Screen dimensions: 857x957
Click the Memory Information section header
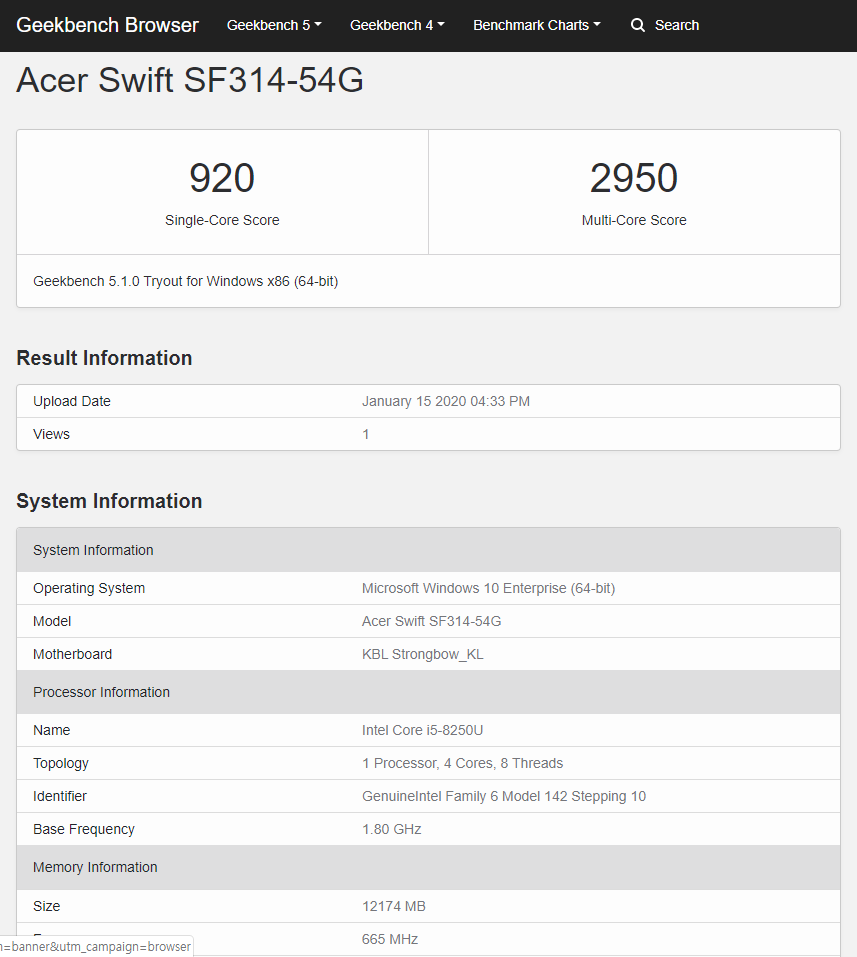pyautogui.click(x=428, y=867)
